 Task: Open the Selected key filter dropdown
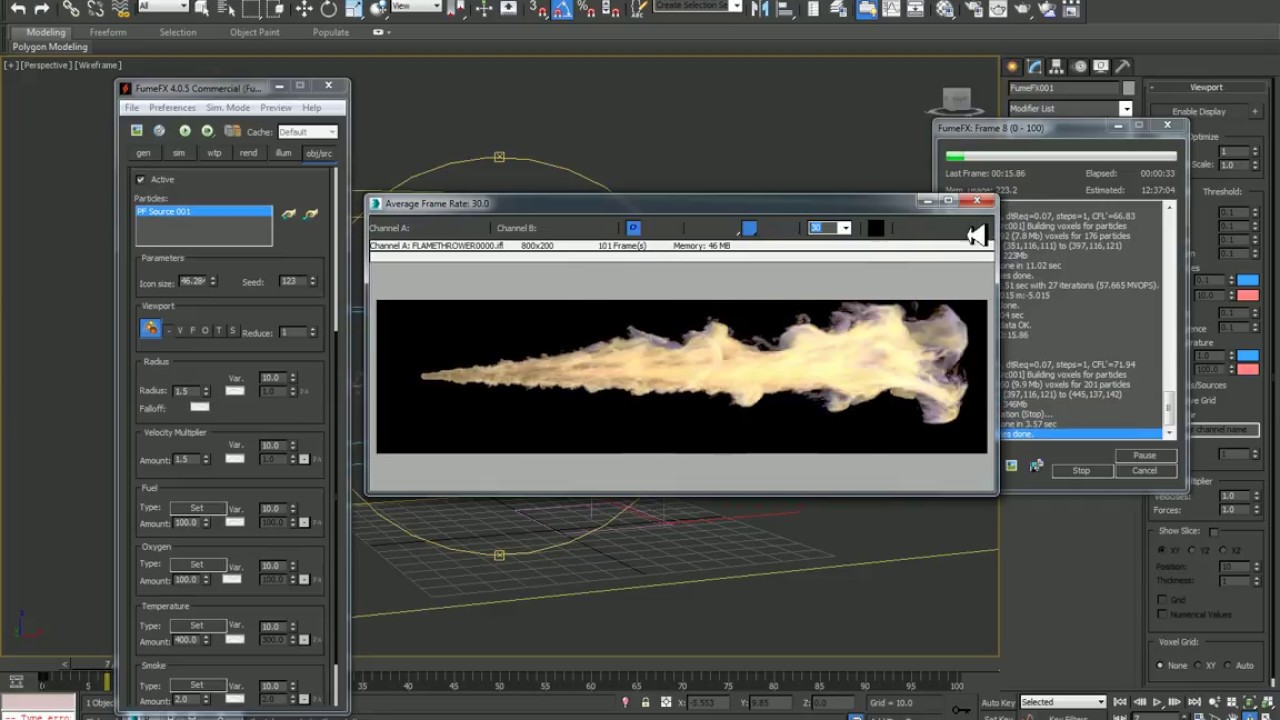(x=1062, y=702)
